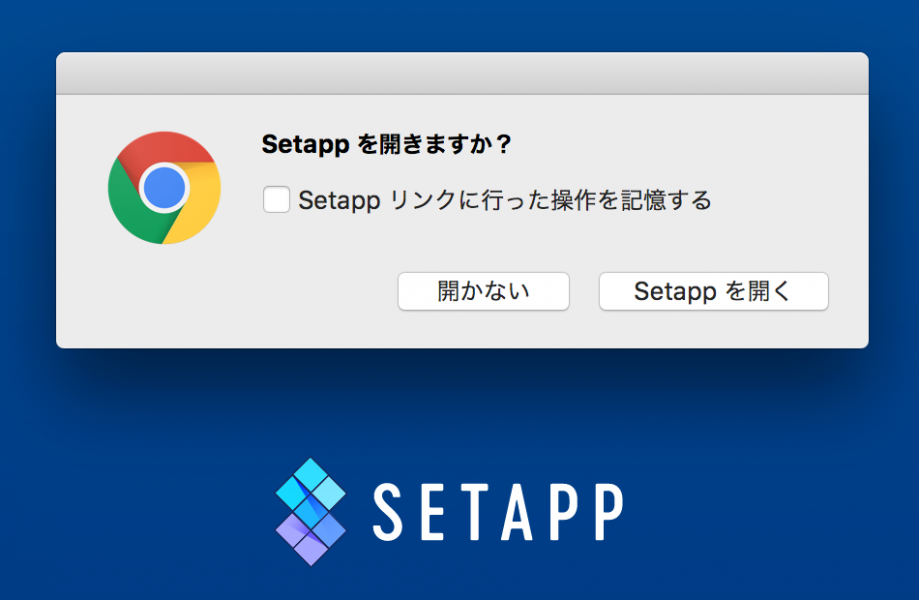Click the letter T in SETAPP wordmark
Screen dimensions: 919x600
click(x=473, y=512)
